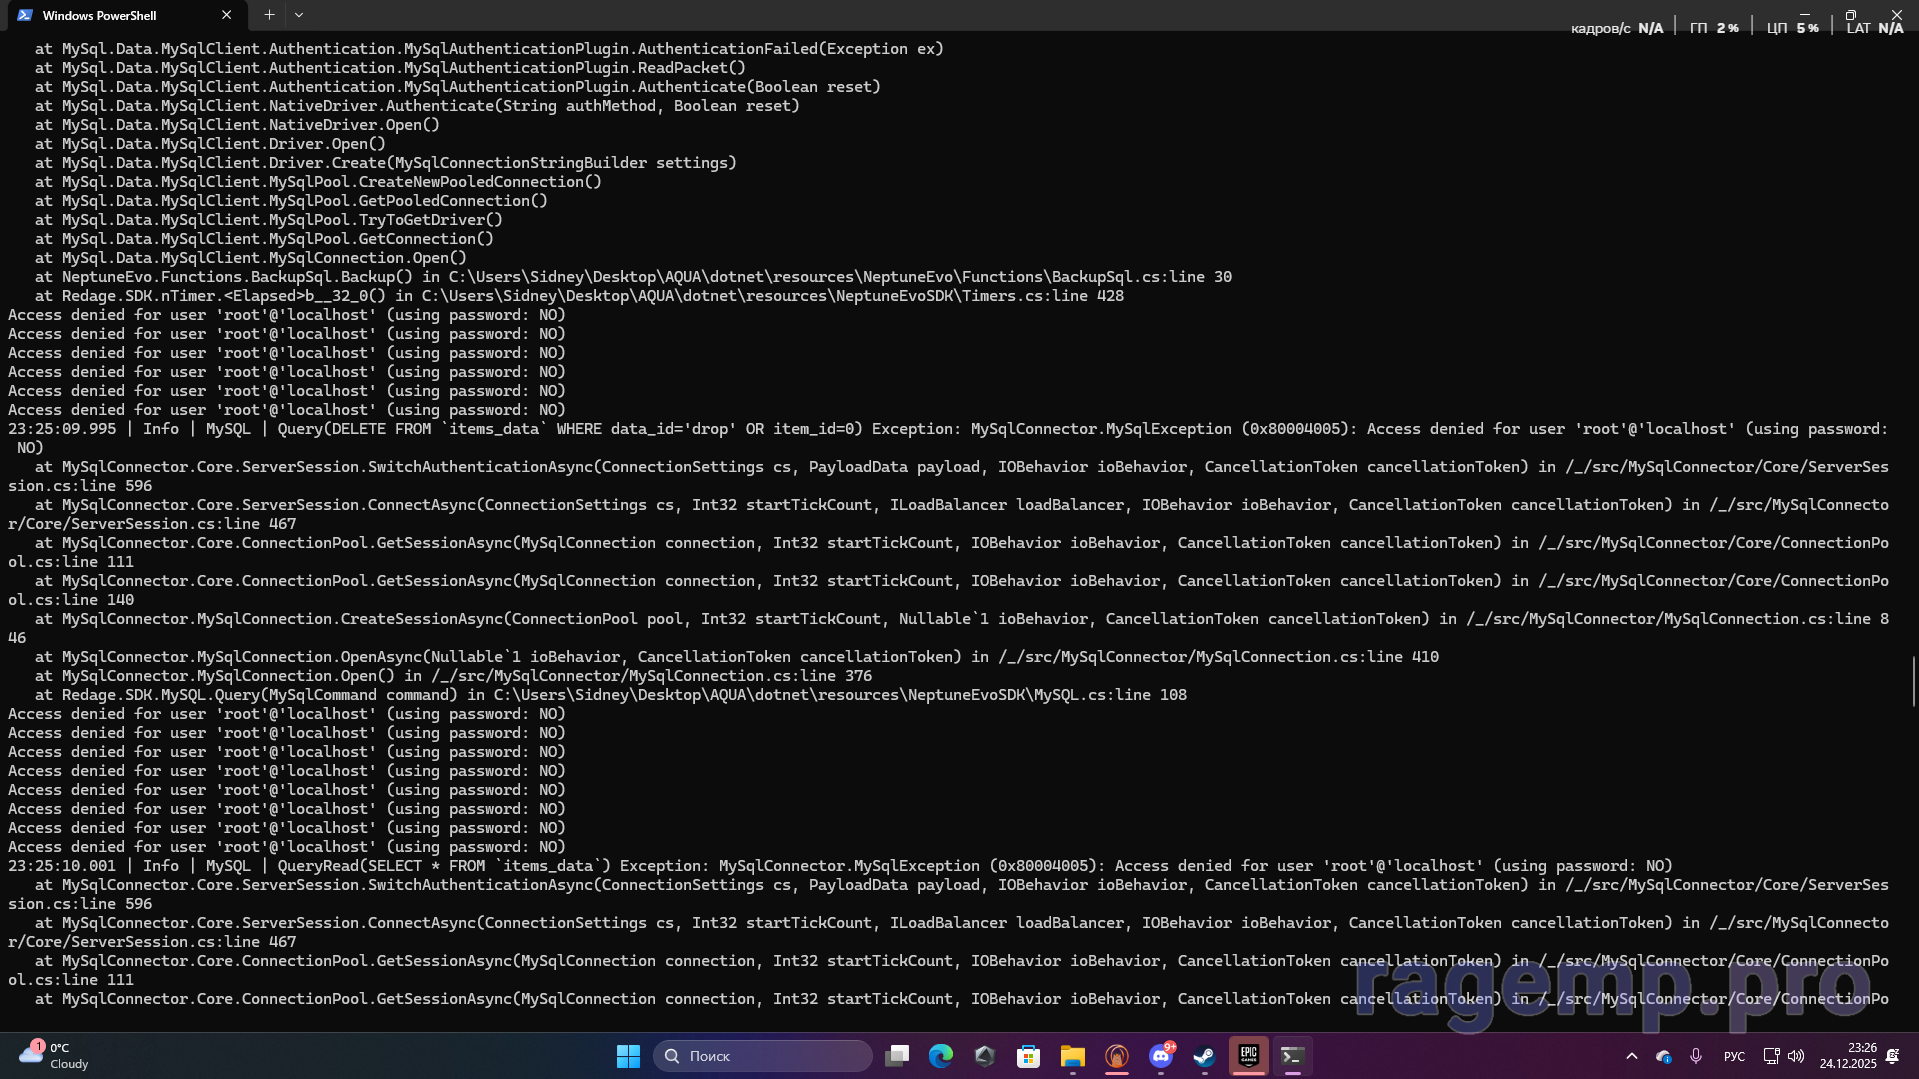Viewport: 1919px width, 1079px height.
Task: Expand the new tab profile dropdown
Action: click(x=299, y=15)
